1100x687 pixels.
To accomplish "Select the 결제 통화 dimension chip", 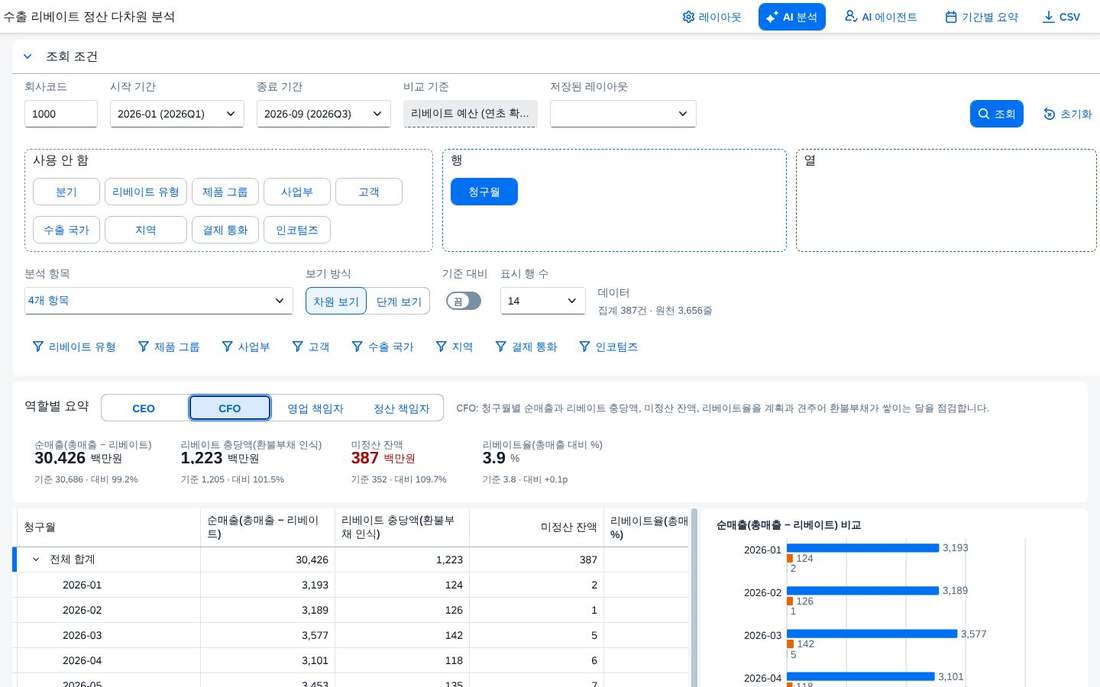I will click(x=225, y=229).
